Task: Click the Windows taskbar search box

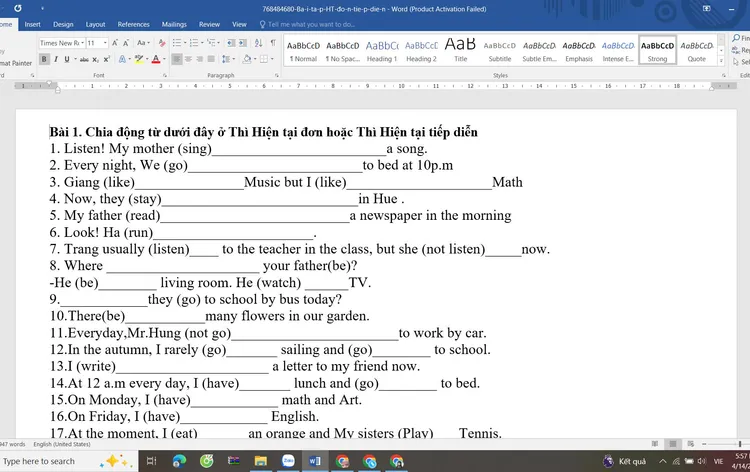Action: [45, 461]
